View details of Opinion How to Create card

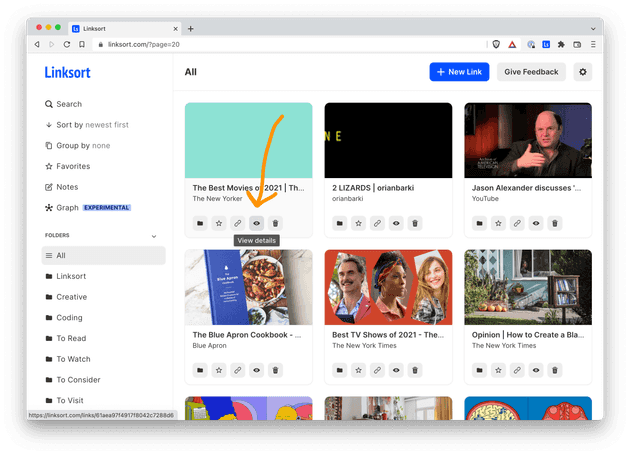pyautogui.click(x=536, y=370)
